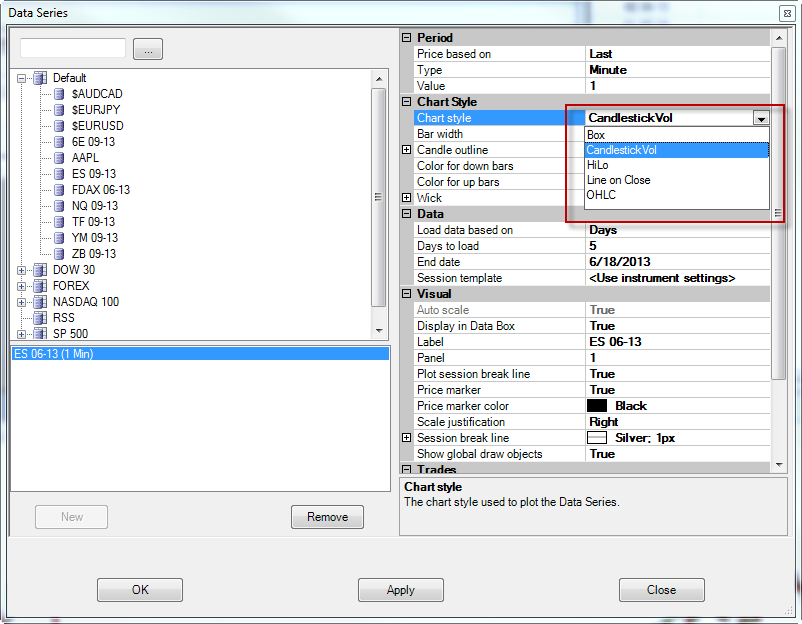Image resolution: width=802 pixels, height=624 pixels.
Task: Choose HiLo chart style option
Action: (x=677, y=165)
